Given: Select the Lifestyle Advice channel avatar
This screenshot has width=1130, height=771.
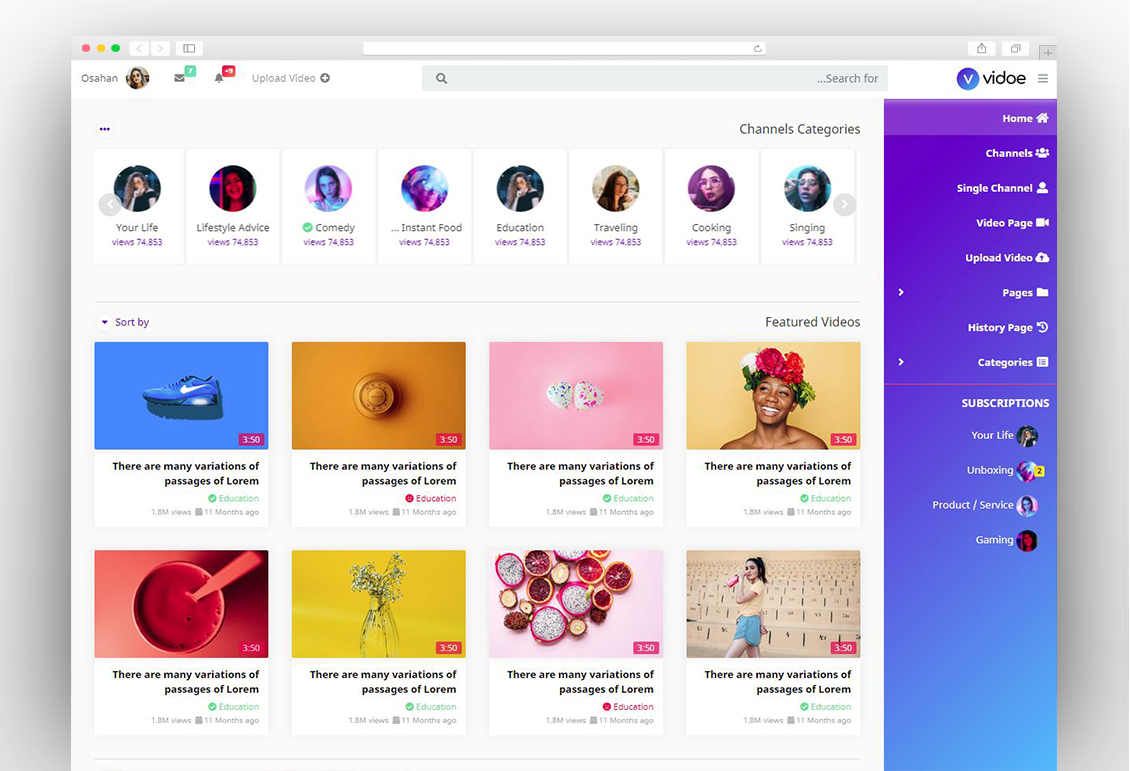Looking at the screenshot, I should pyautogui.click(x=233, y=188).
